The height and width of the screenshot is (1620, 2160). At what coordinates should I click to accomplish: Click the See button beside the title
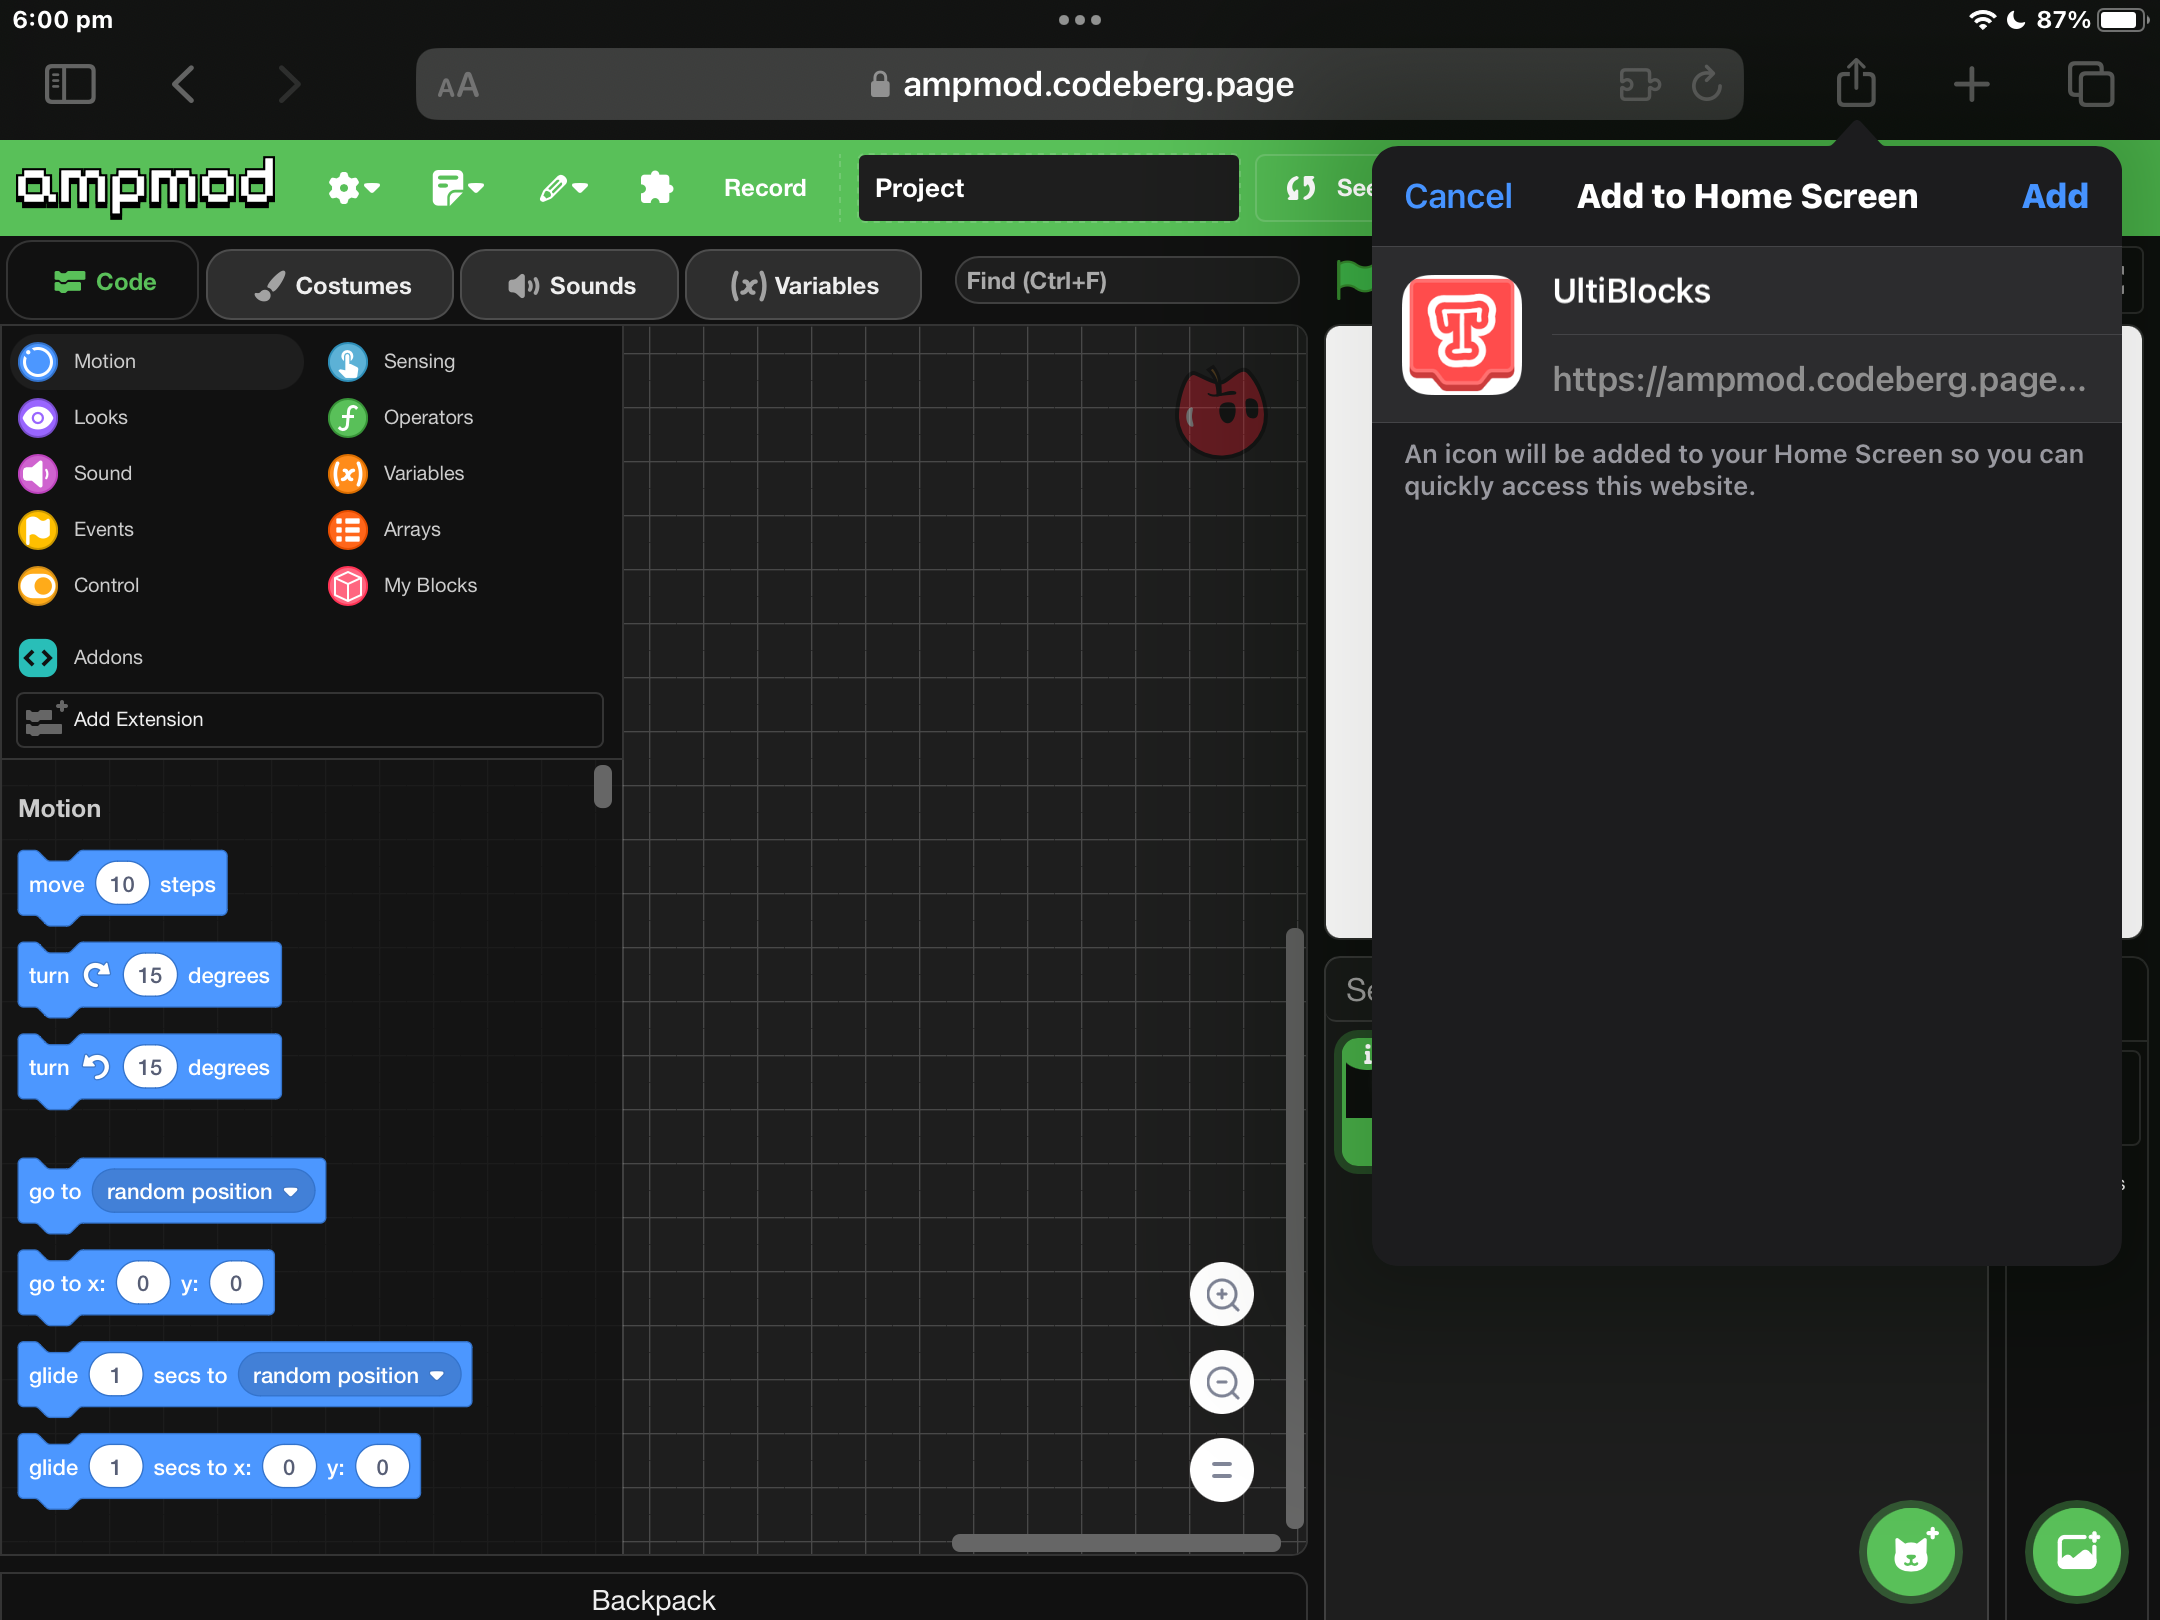click(1315, 188)
